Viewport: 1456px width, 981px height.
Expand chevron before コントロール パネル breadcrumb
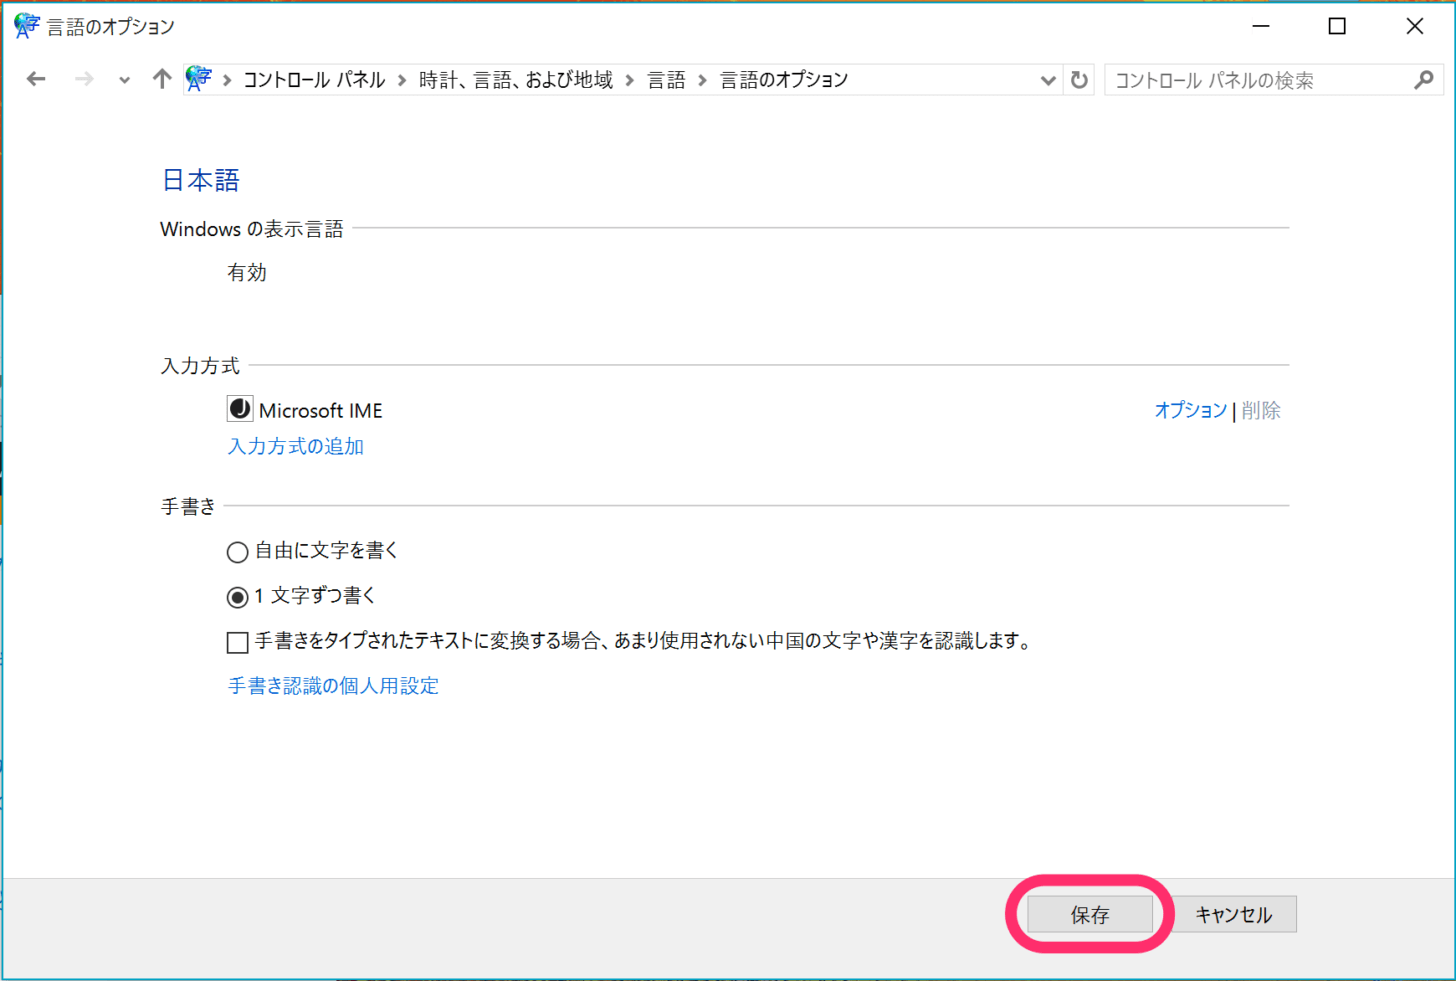227,80
